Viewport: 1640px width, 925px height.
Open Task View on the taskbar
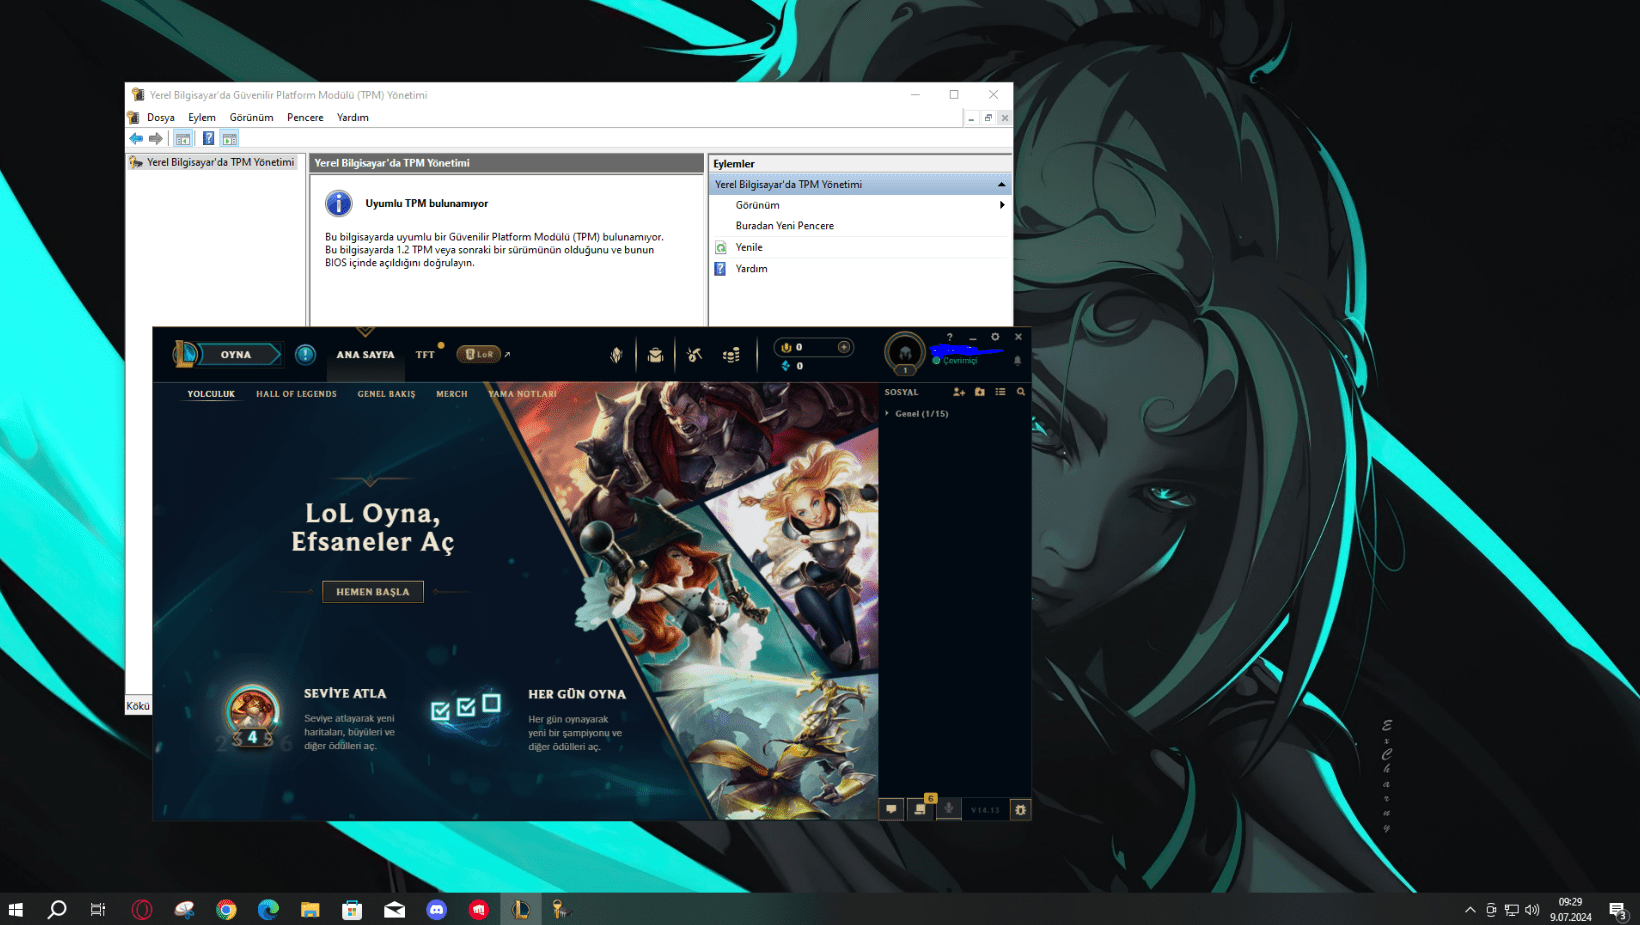click(x=98, y=909)
